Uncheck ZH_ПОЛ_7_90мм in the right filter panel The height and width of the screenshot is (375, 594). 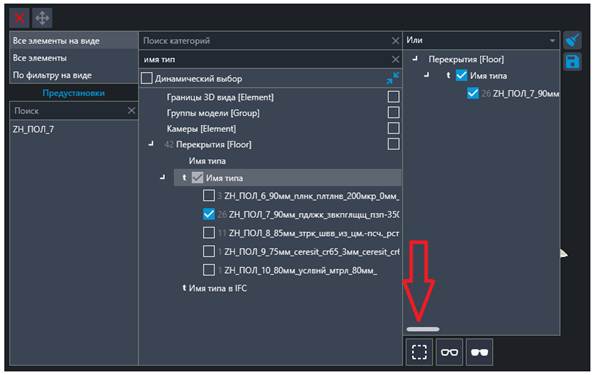click(x=473, y=93)
